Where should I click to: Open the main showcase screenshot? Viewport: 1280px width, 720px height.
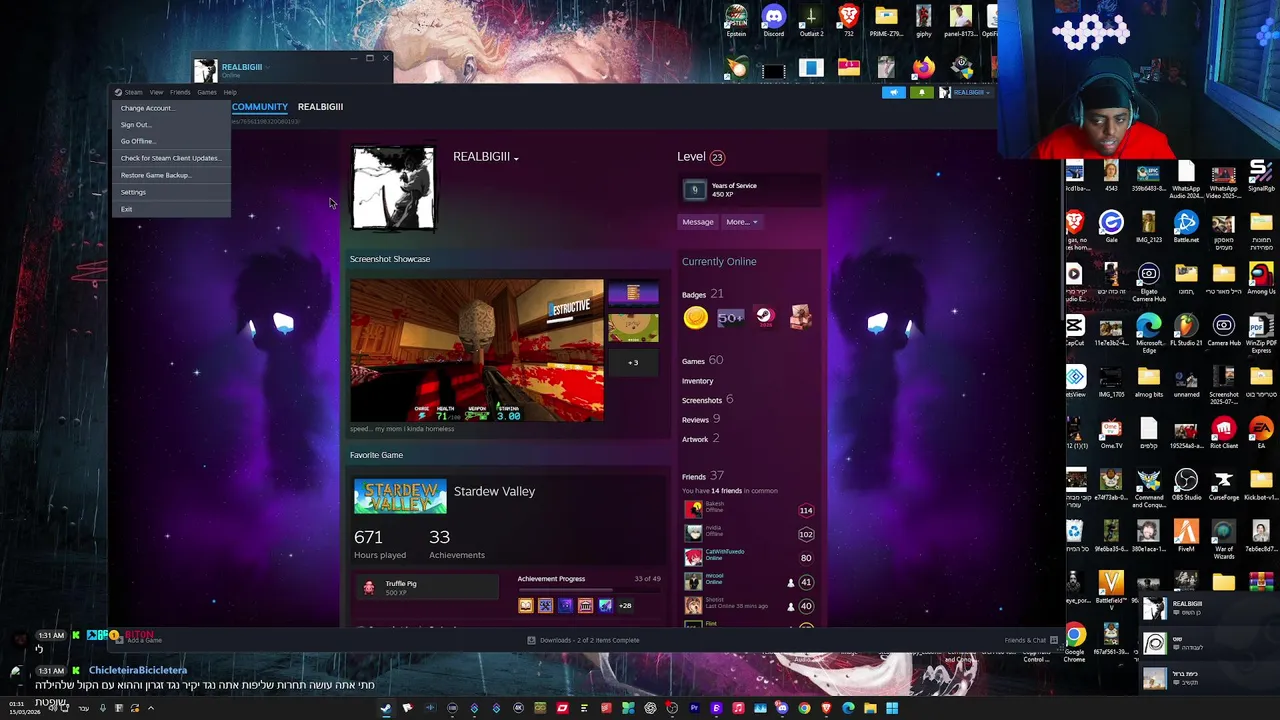477,351
